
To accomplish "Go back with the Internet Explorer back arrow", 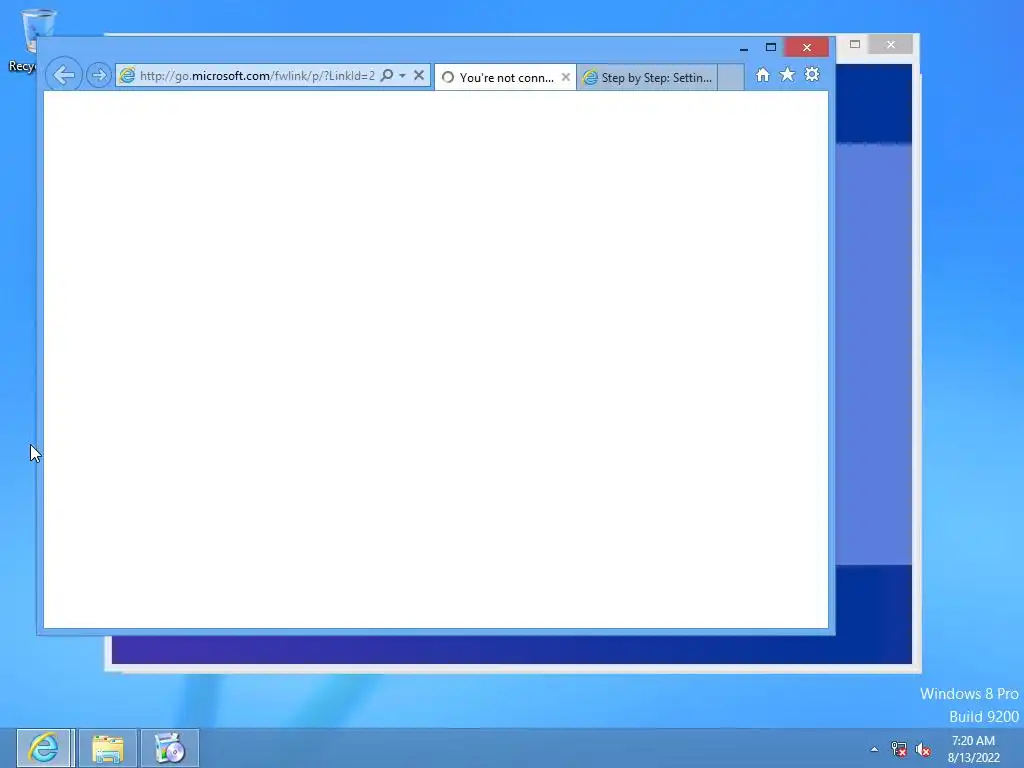I will (64, 75).
